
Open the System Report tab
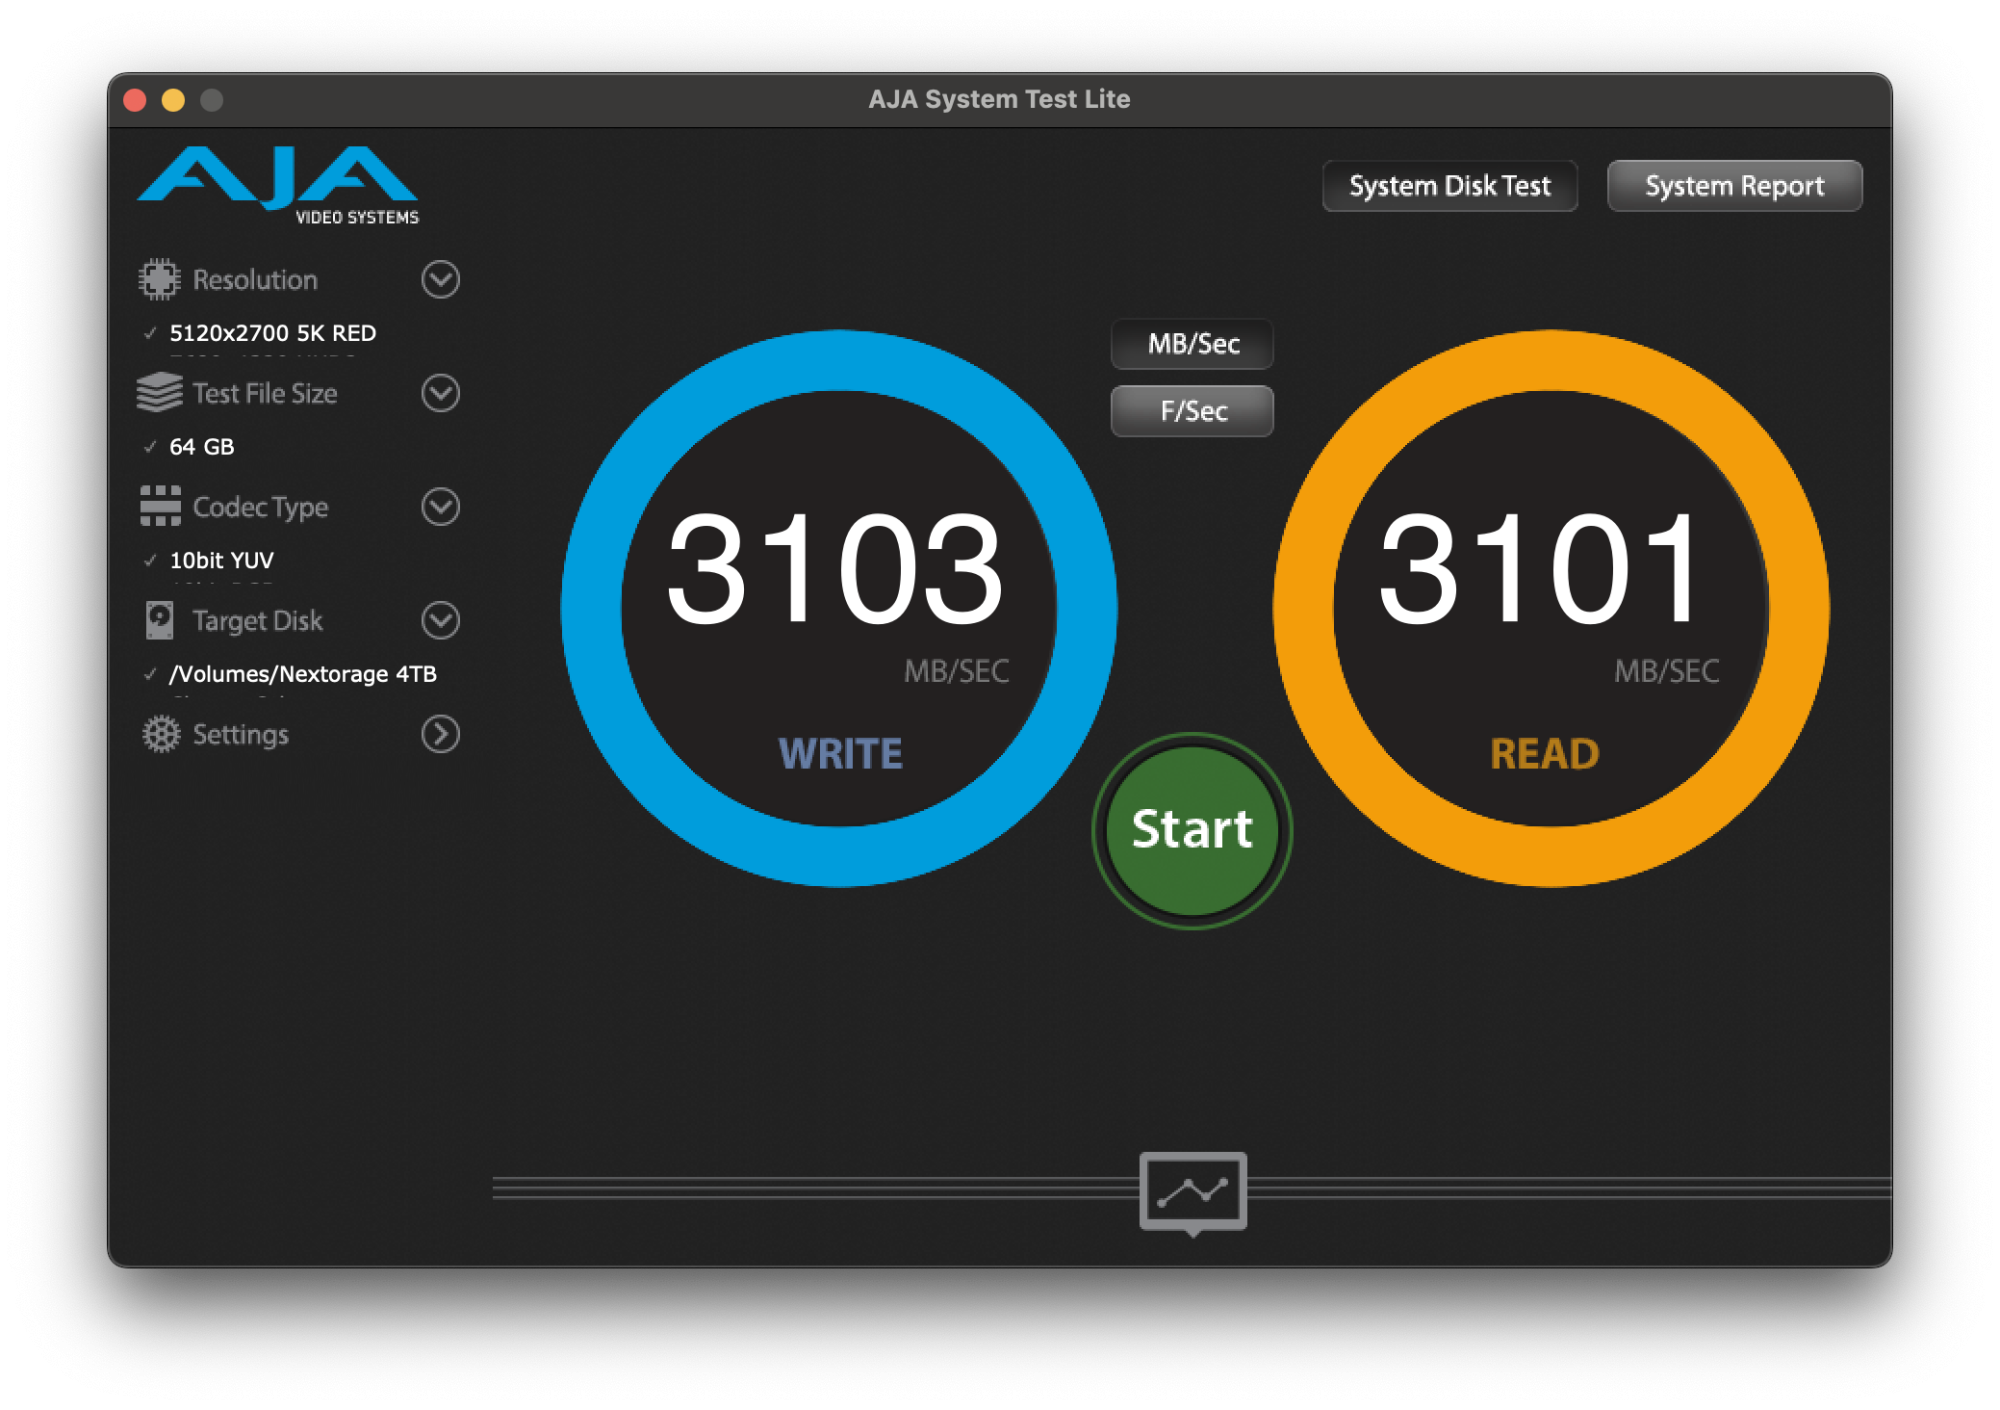click(x=1734, y=186)
